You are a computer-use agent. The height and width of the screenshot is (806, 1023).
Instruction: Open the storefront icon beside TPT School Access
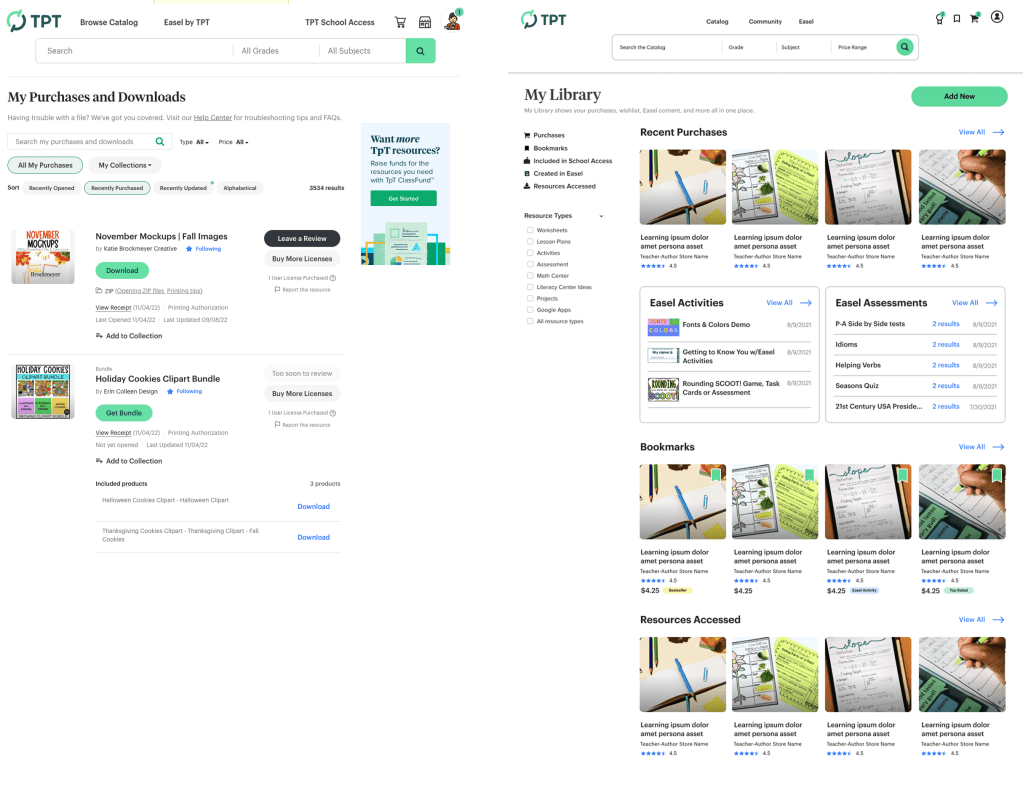(x=425, y=22)
